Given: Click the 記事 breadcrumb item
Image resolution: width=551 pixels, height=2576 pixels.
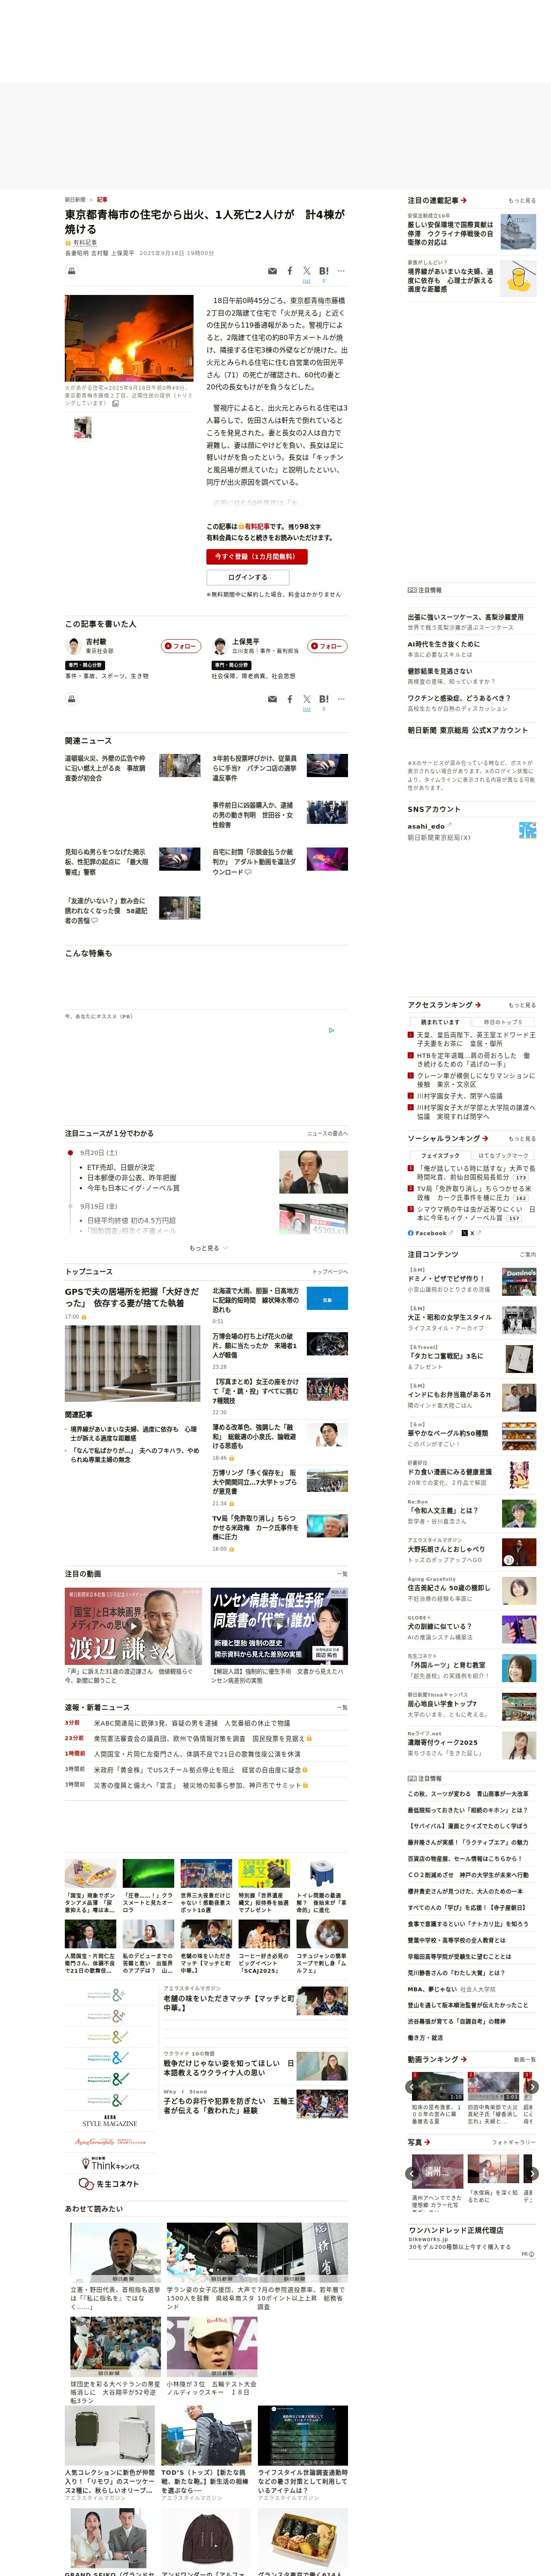Looking at the screenshot, I should pyautogui.click(x=102, y=200).
